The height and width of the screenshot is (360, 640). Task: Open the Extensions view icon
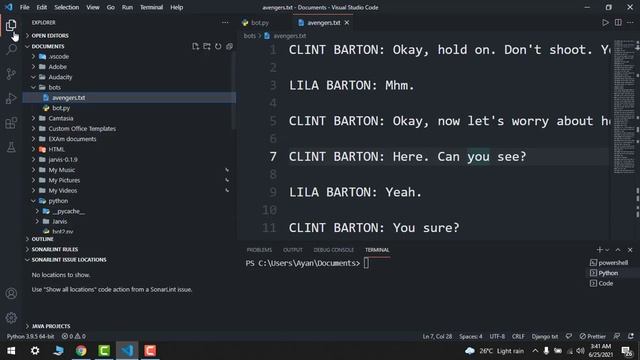click(x=11, y=123)
